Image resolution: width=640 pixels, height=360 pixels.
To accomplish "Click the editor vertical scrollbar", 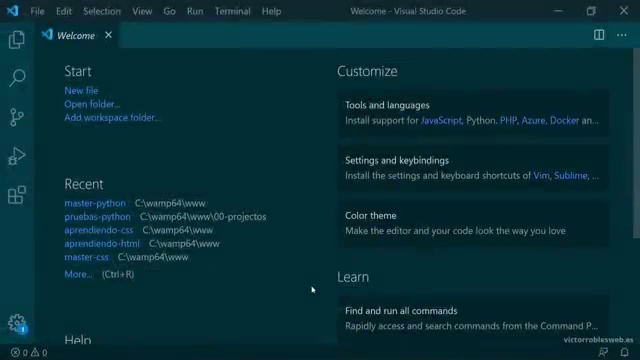I will tap(636, 143).
